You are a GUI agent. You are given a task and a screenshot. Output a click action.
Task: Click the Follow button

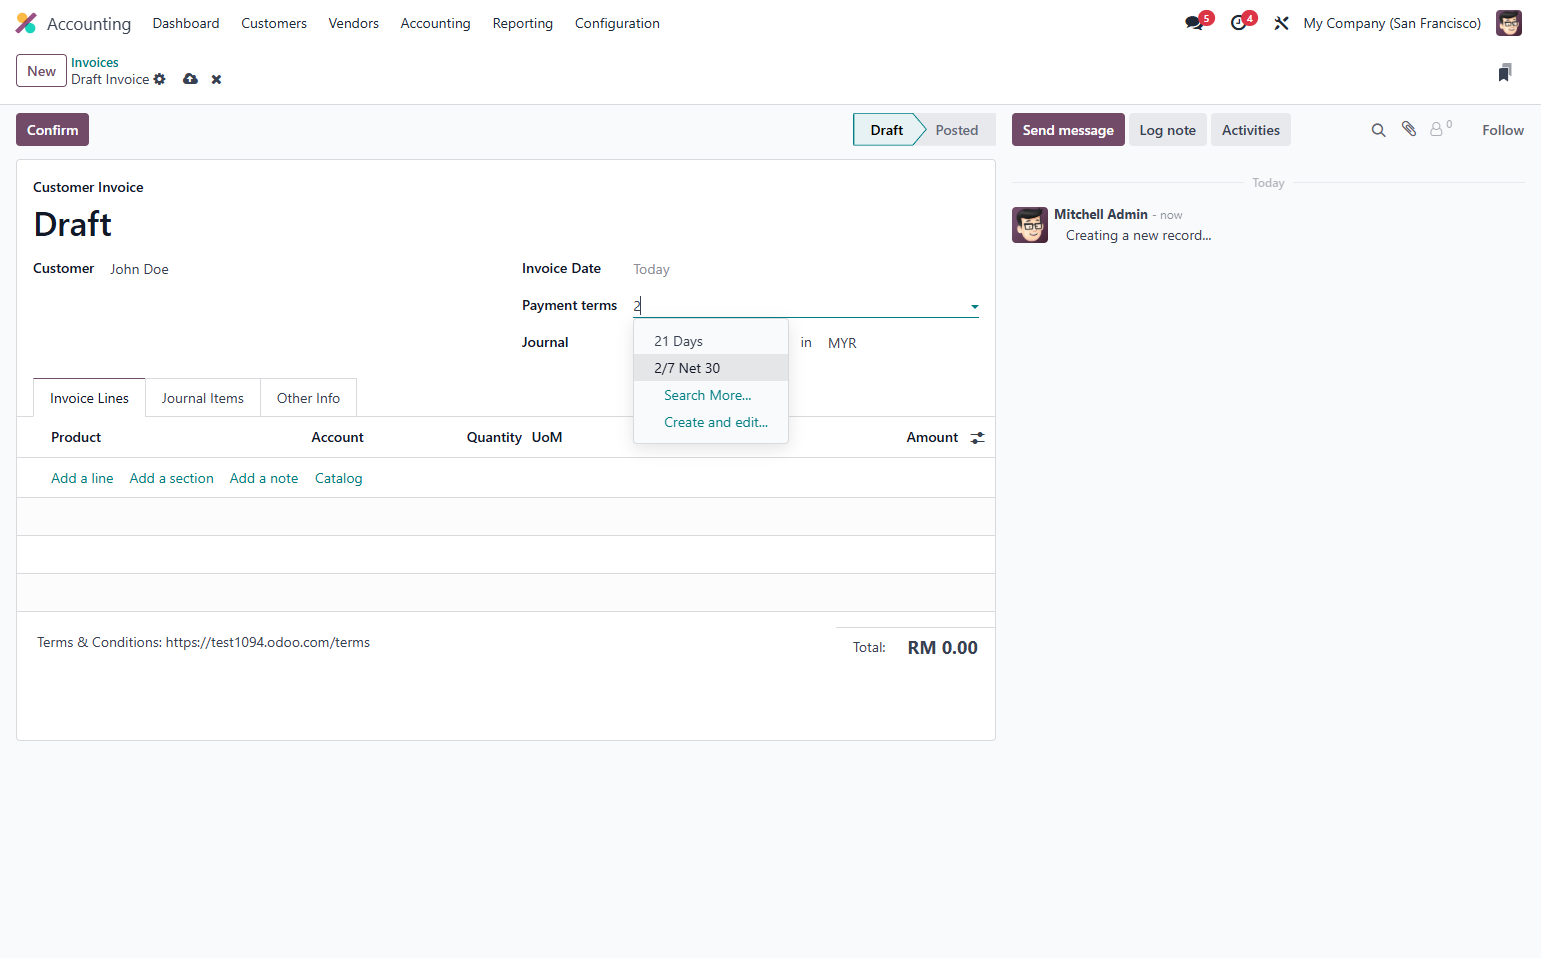(x=1503, y=130)
